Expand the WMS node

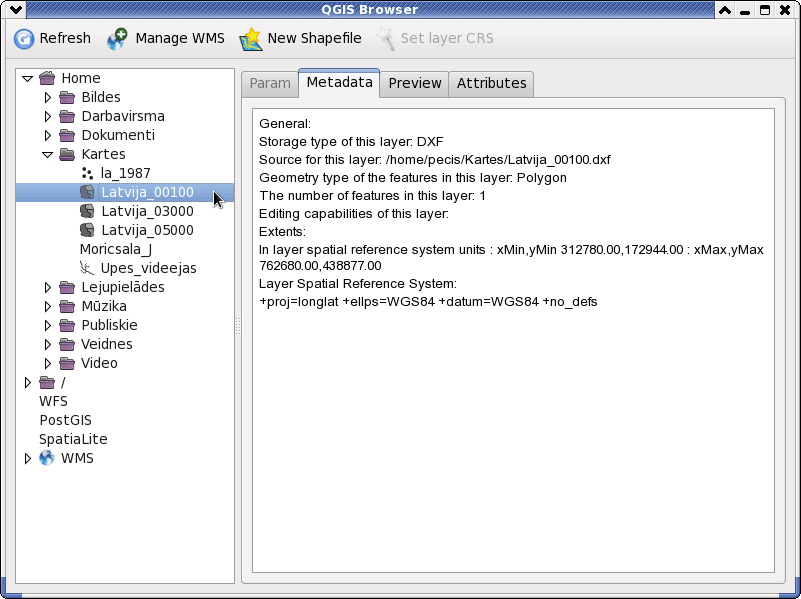tap(28, 458)
